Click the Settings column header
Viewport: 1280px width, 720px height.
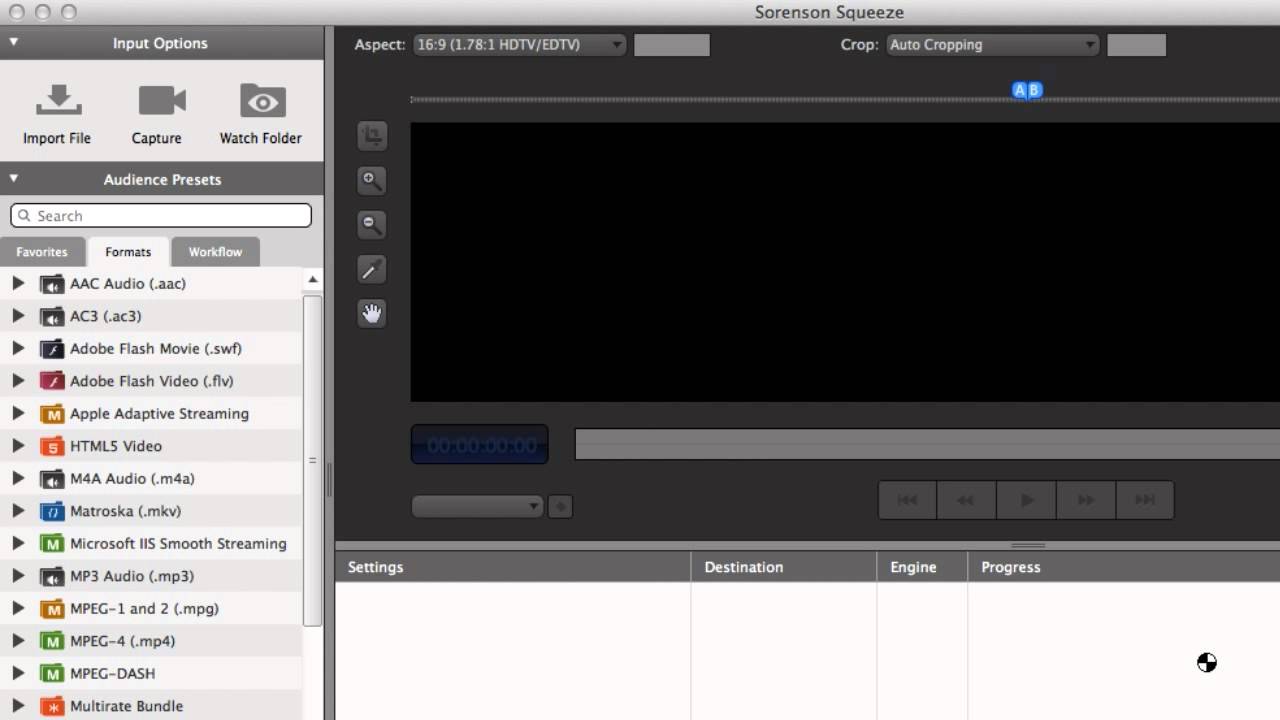tap(513, 567)
